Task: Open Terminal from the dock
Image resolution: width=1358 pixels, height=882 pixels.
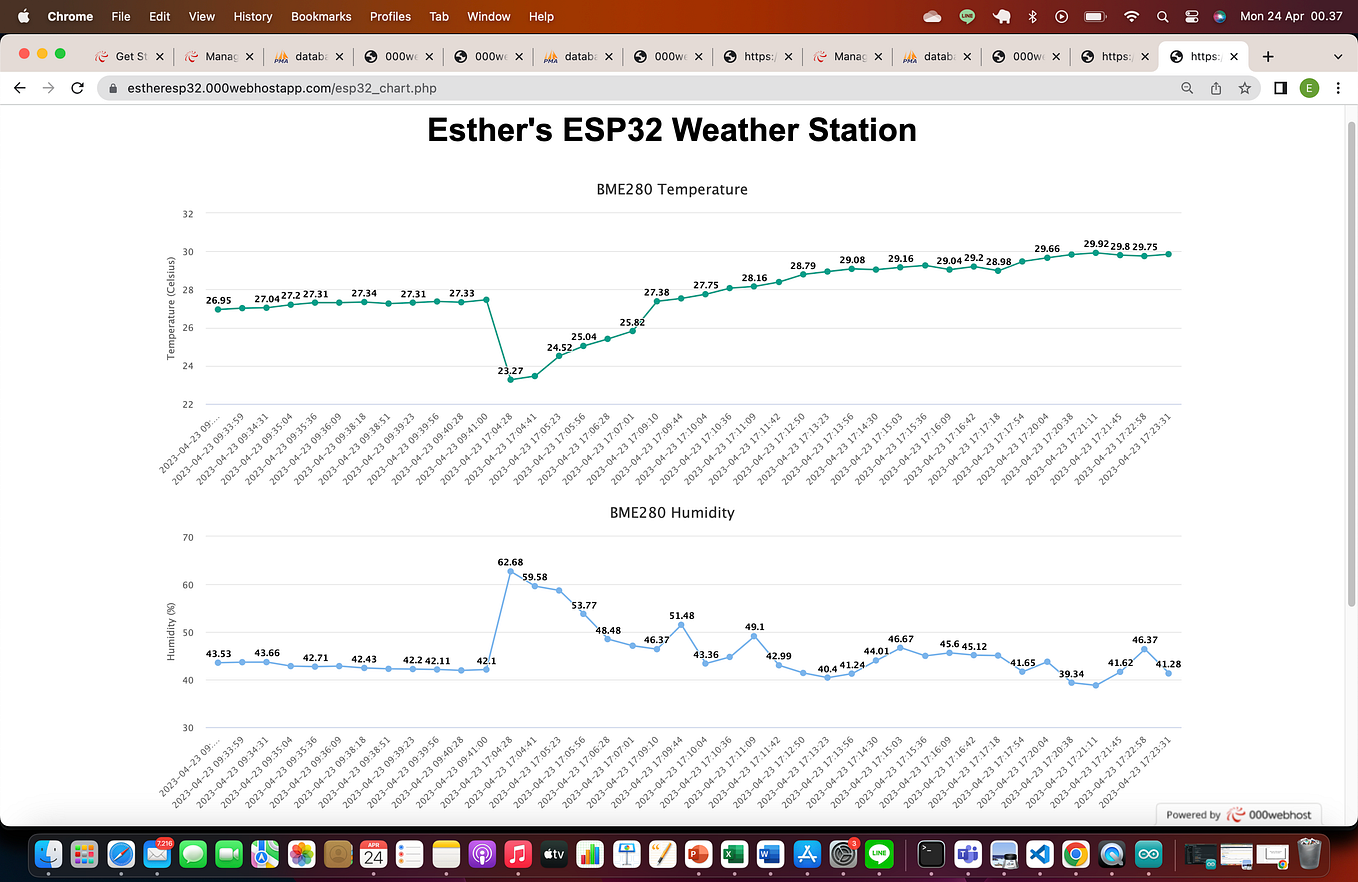Action: click(x=930, y=855)
